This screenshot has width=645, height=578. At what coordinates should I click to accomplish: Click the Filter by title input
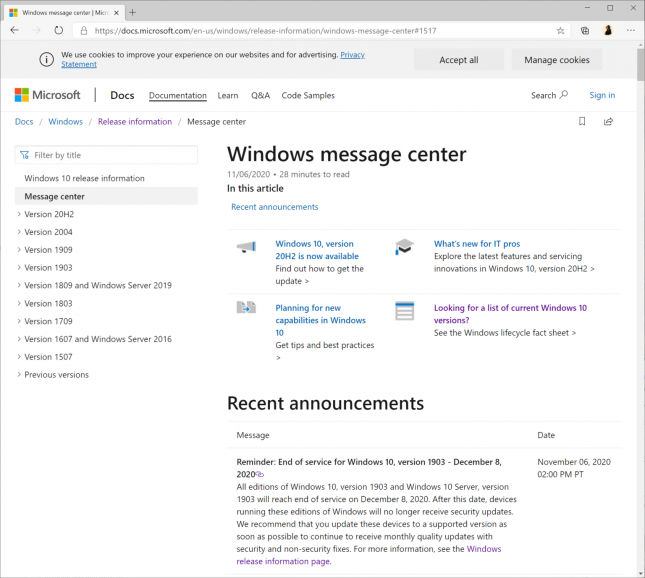pyautogui.click(x=106, y=155)
